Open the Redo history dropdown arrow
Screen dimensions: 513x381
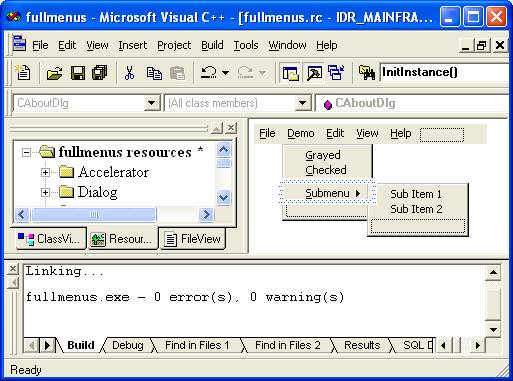pyautogui.click(x=262, y=73)
